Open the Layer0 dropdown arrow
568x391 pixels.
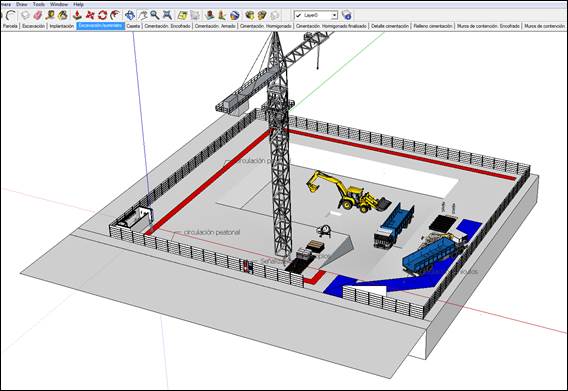coord(334,15)
